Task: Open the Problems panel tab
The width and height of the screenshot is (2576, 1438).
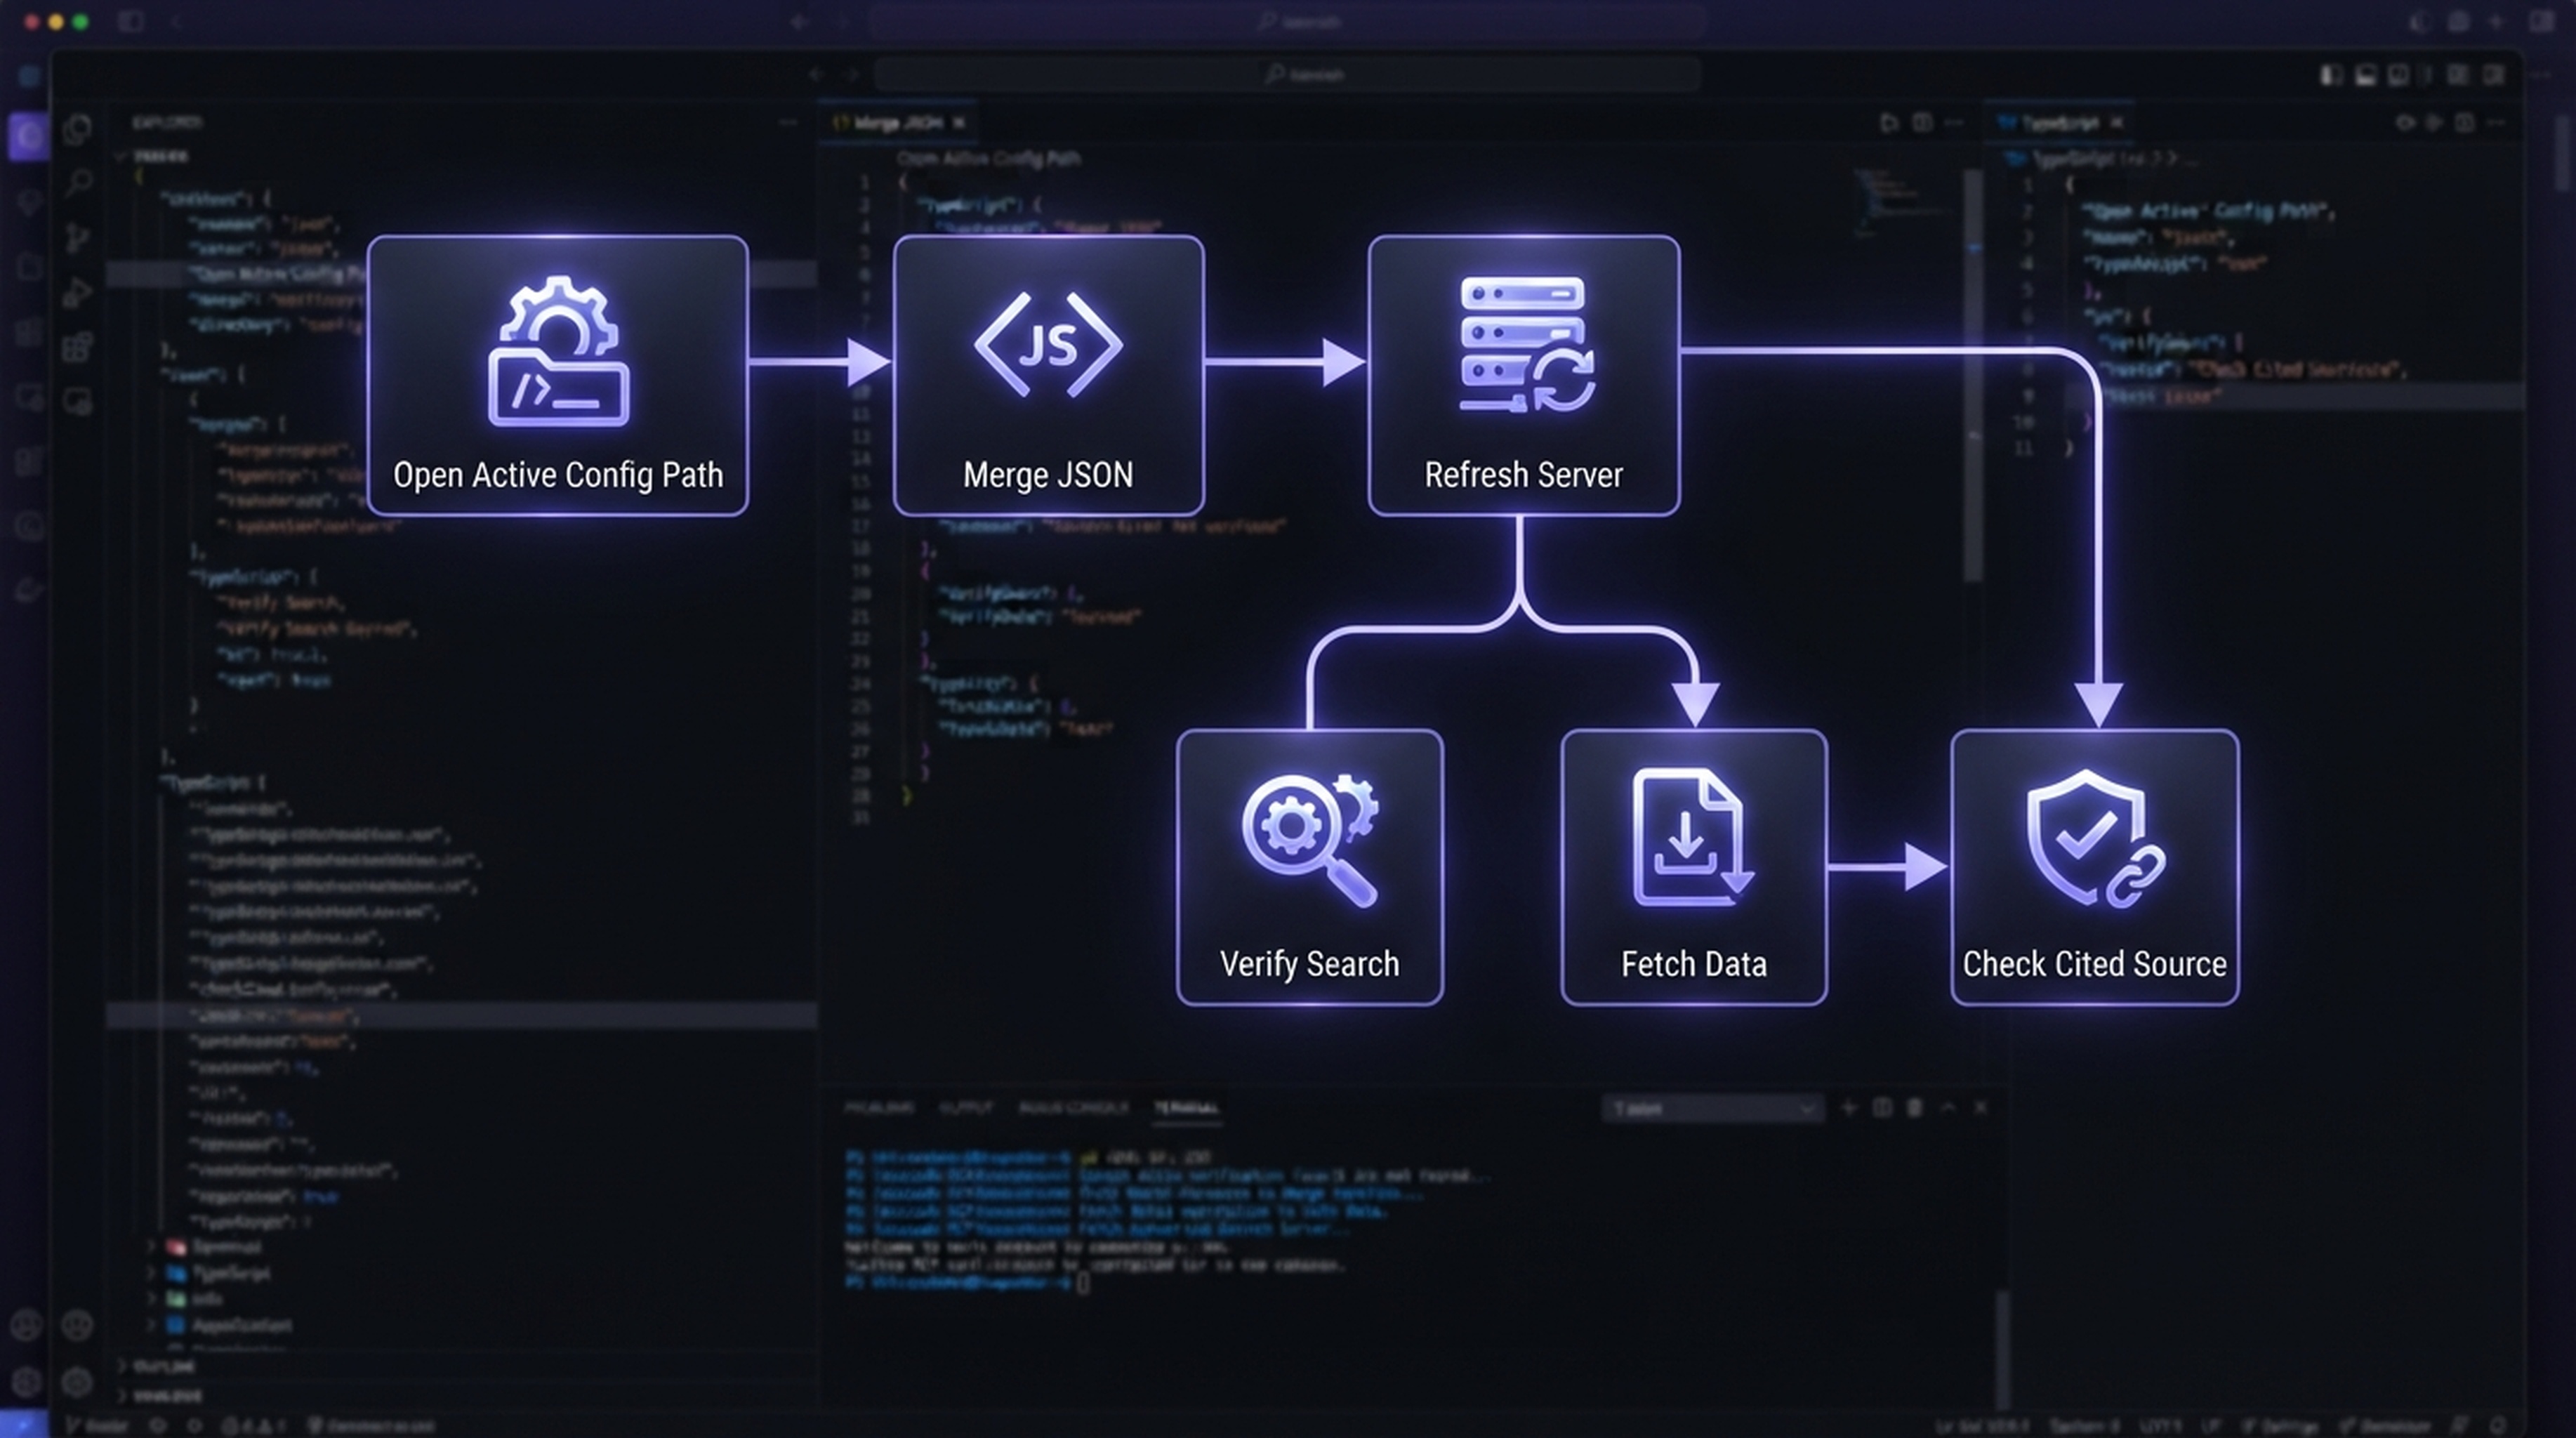Action: point(879,1108)
